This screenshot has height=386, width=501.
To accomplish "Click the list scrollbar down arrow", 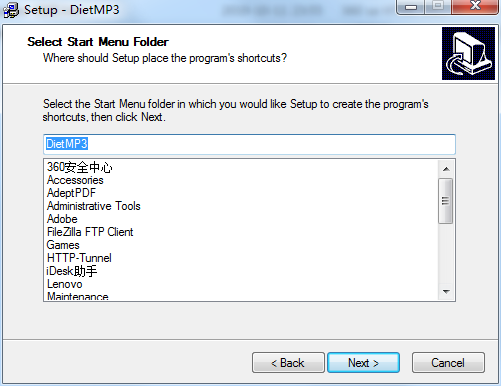I will tap(446, 292).
